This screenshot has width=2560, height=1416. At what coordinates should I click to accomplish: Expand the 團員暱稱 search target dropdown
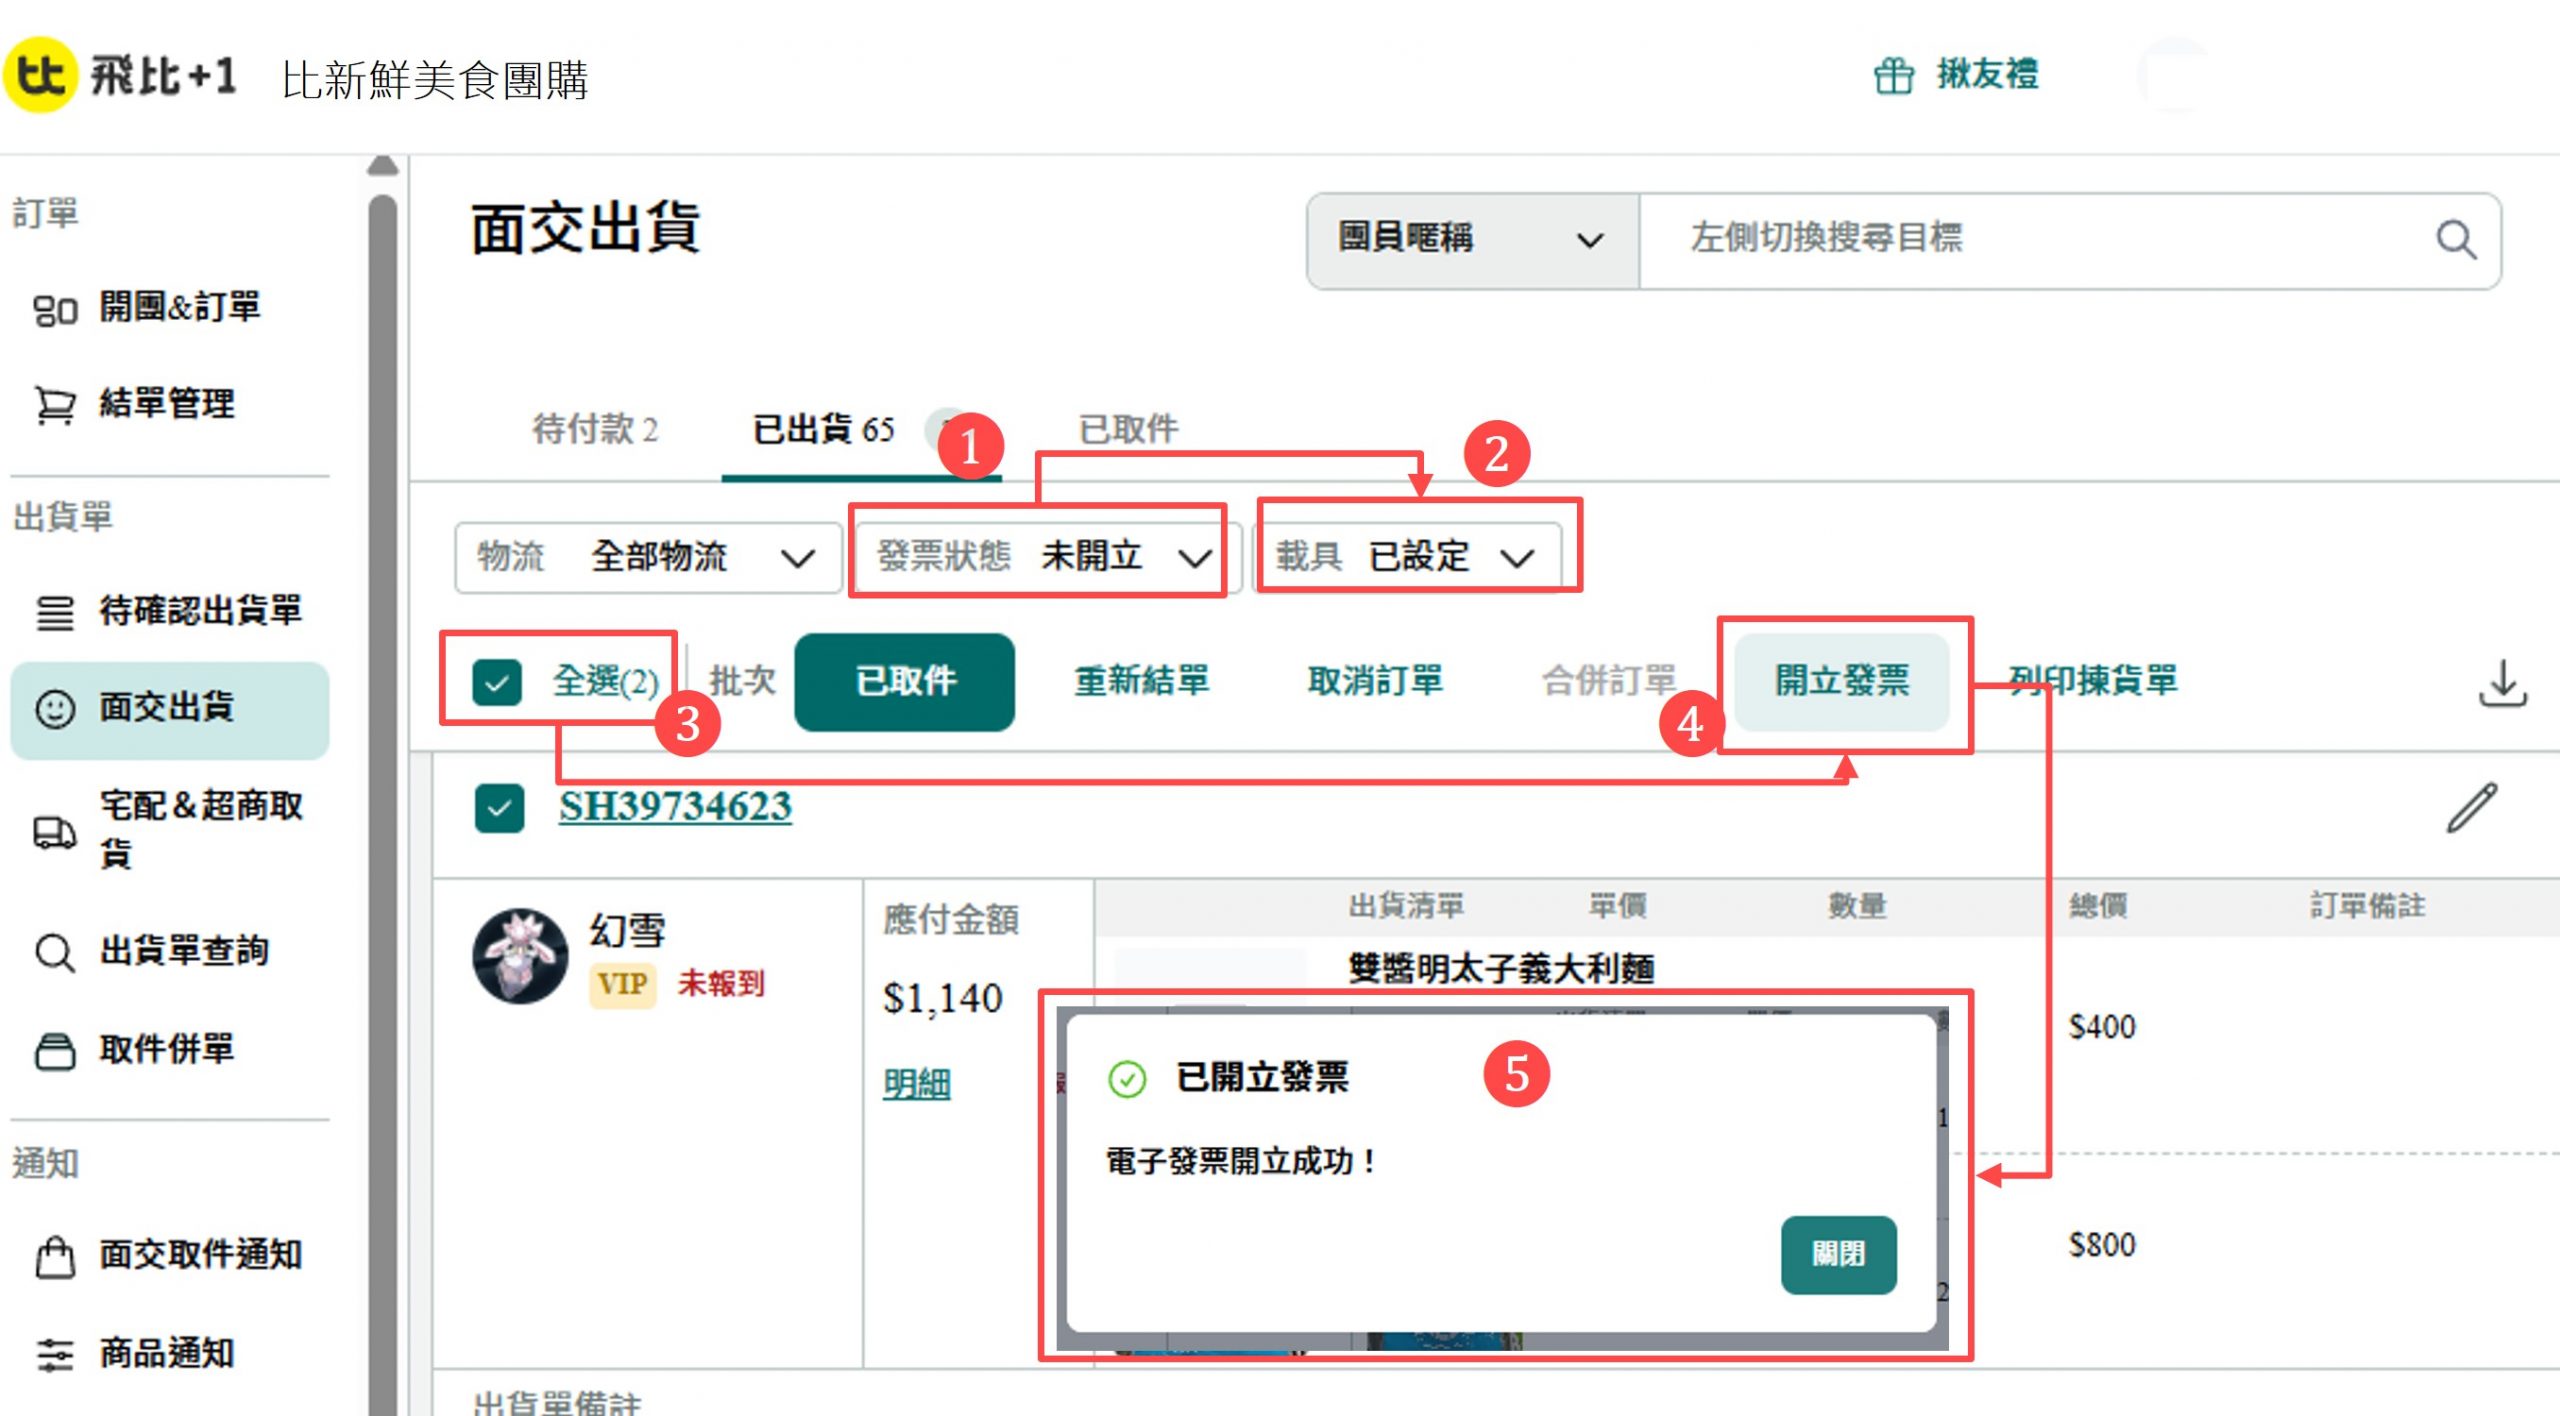click(x=1470, y=240)
